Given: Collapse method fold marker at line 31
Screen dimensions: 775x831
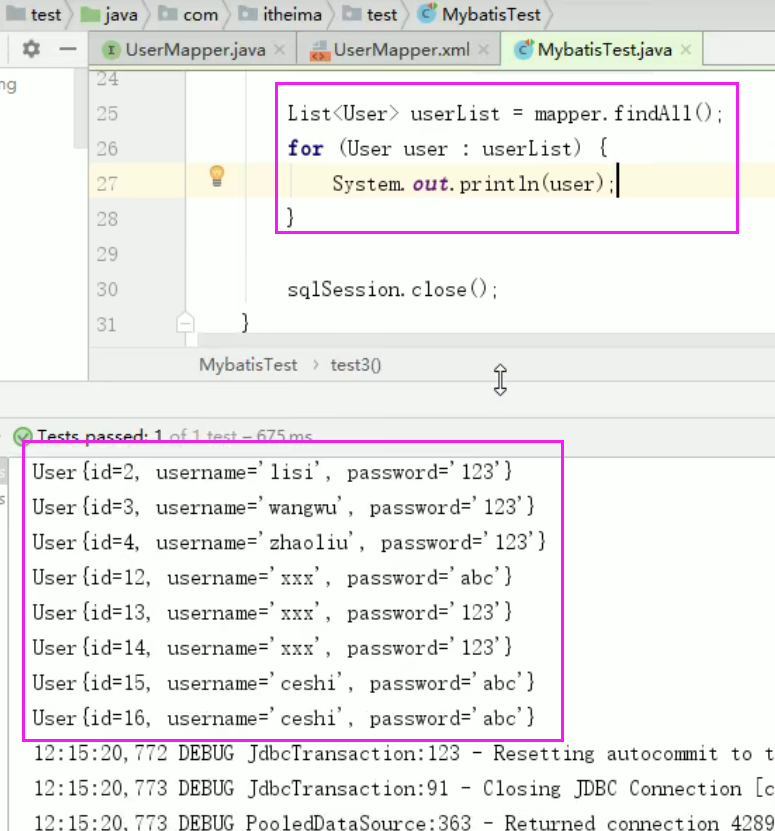Looking at the screenshot, I should (x=185, y=323).
